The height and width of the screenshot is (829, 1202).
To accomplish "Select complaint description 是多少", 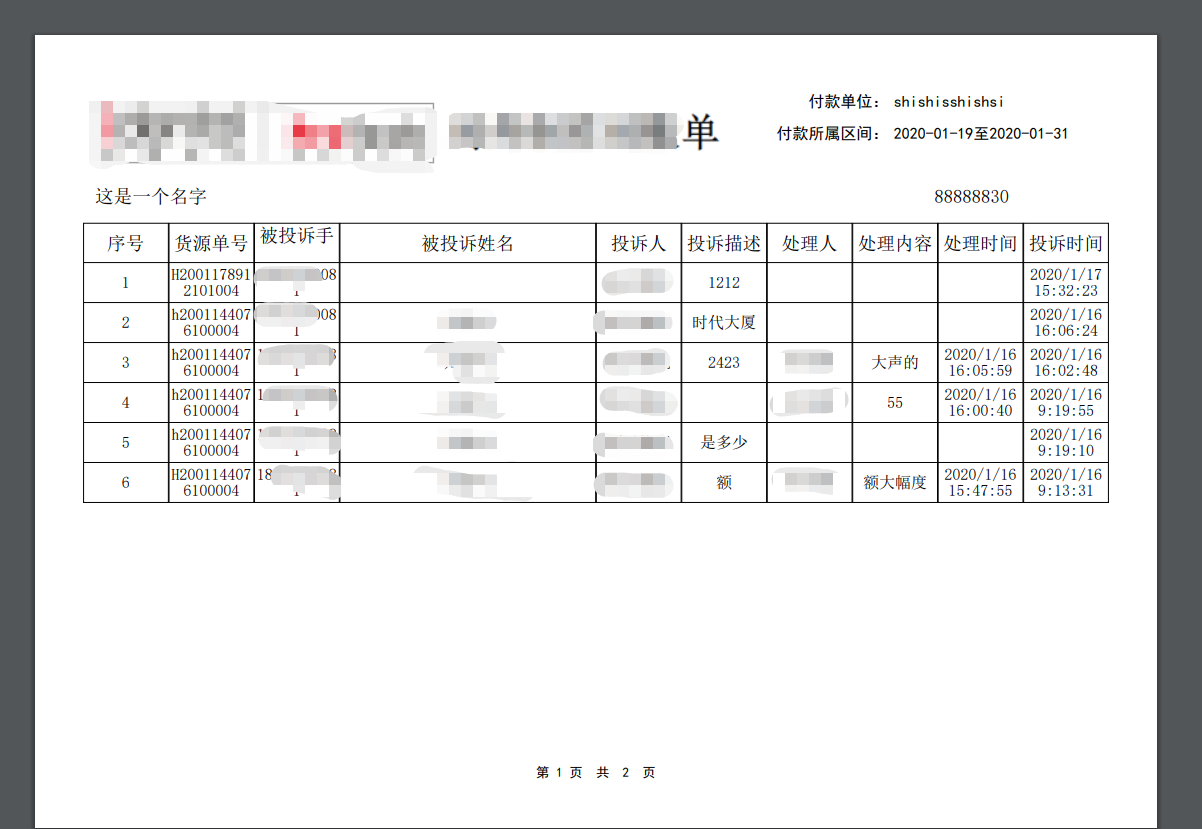I will click(x=724, y=443).
